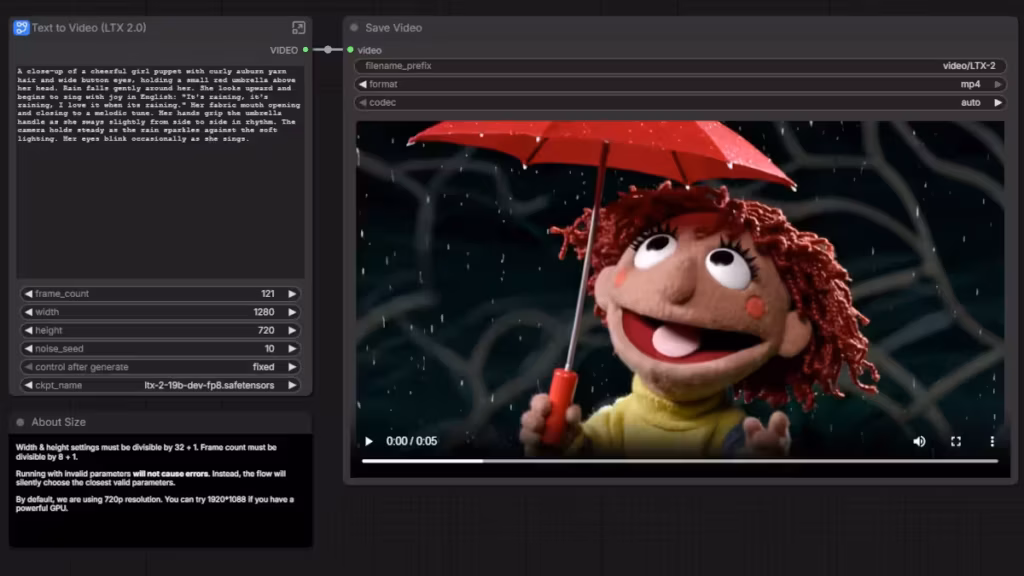Click the expand icon on Text to Video node
Viewport: 1024px width, 576px height.
(x=298, y=28)
